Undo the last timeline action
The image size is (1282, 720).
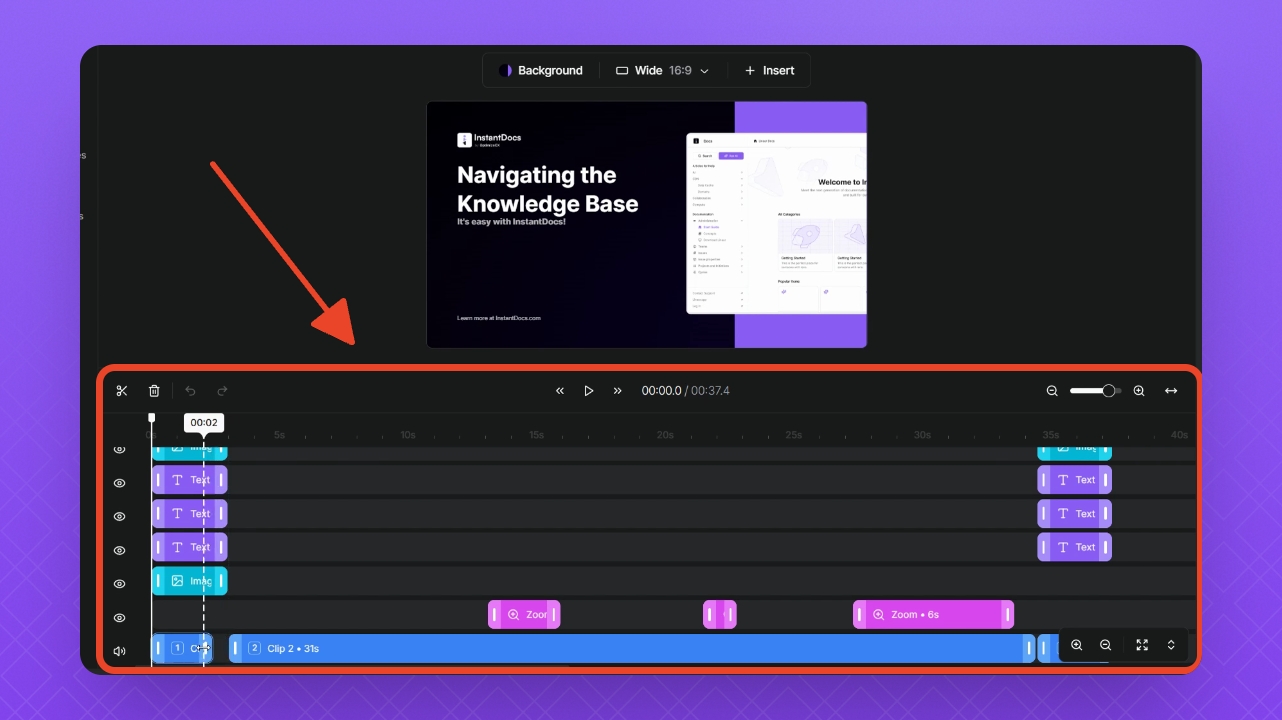point(190,391)
